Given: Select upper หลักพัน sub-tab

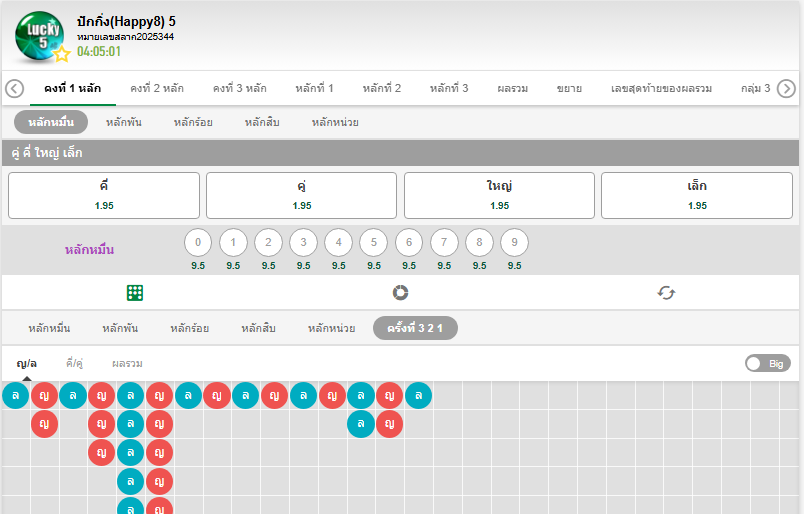Looking at the screenshot, I should 124,122.
